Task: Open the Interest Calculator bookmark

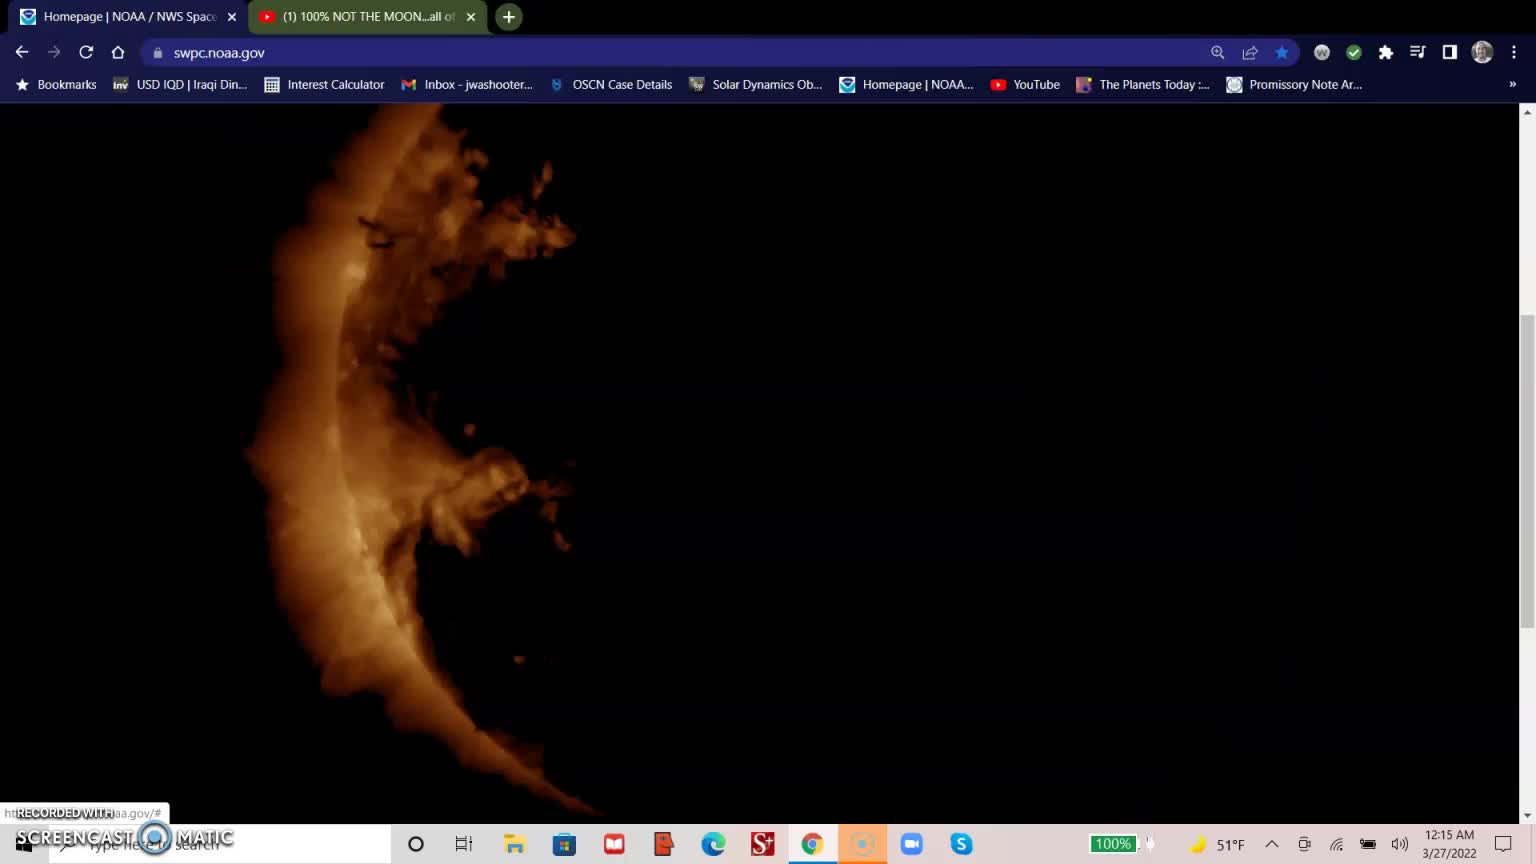Action: pyautogui.click(x=324, y=85)
